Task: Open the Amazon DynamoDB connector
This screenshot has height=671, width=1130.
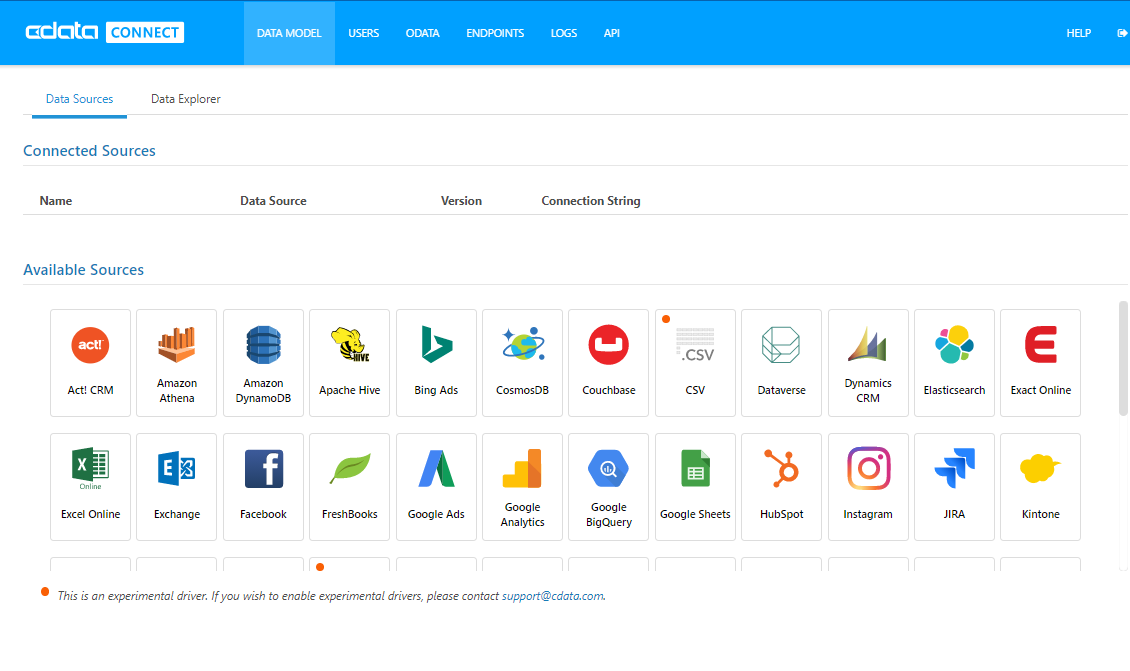Action: point(263,363)
